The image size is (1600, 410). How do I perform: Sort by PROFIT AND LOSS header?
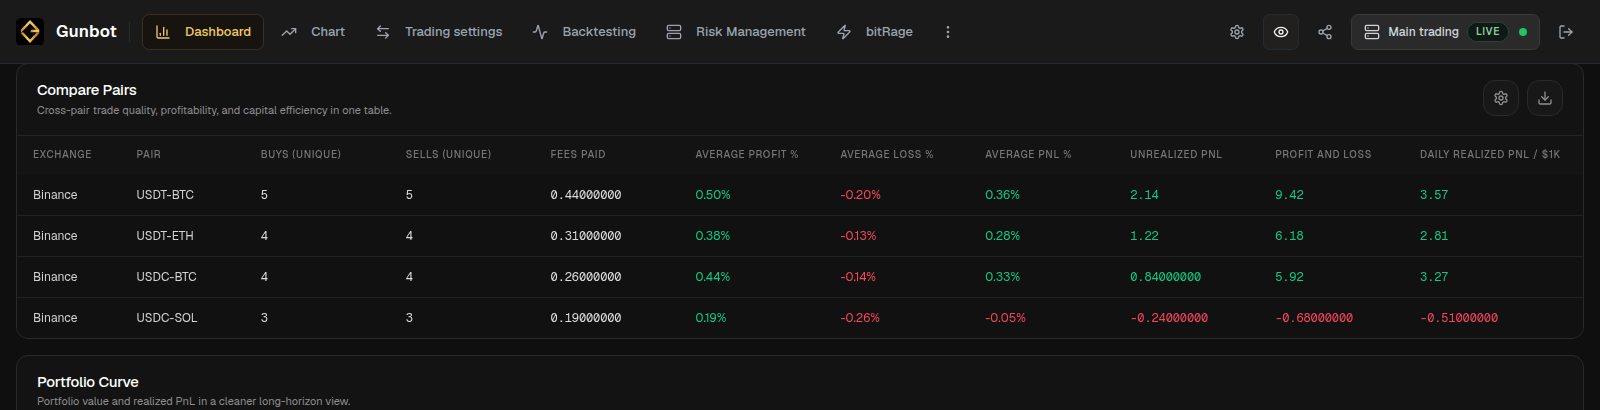(1323, 155)
